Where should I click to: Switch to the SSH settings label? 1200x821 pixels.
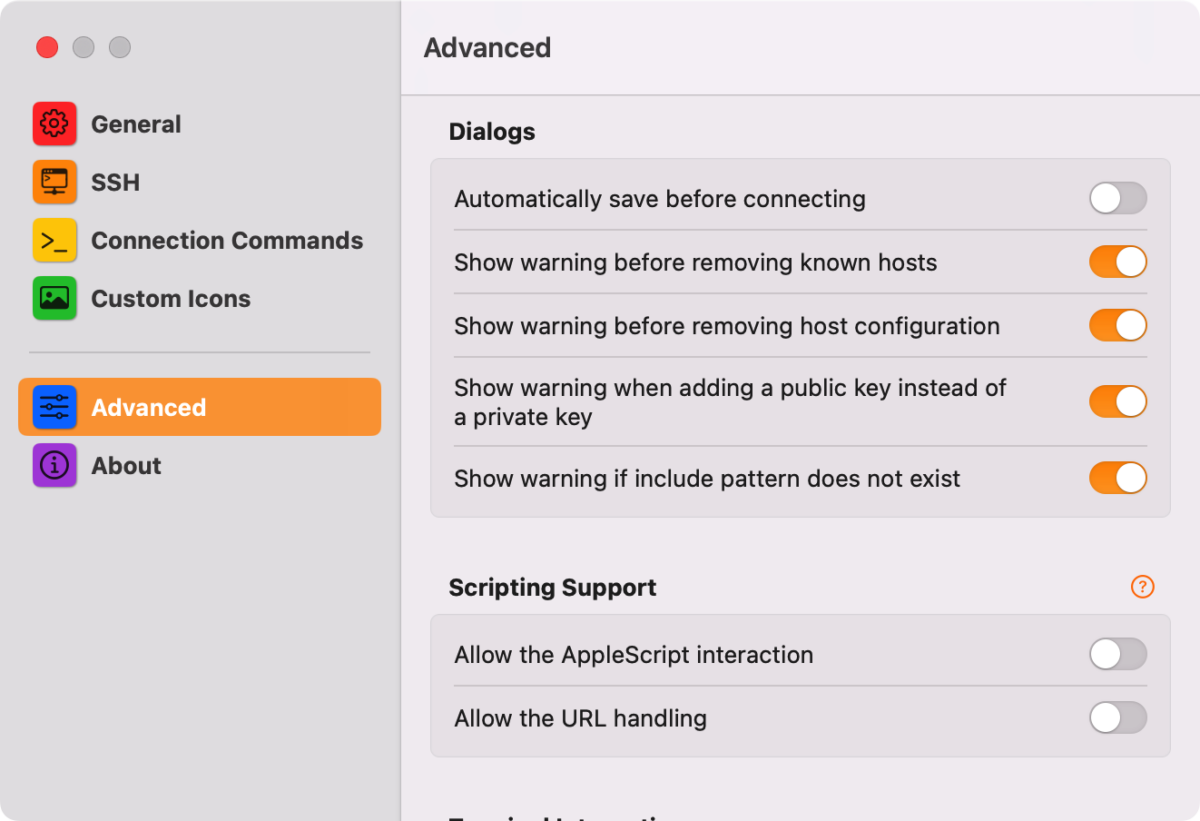point(115,182)
